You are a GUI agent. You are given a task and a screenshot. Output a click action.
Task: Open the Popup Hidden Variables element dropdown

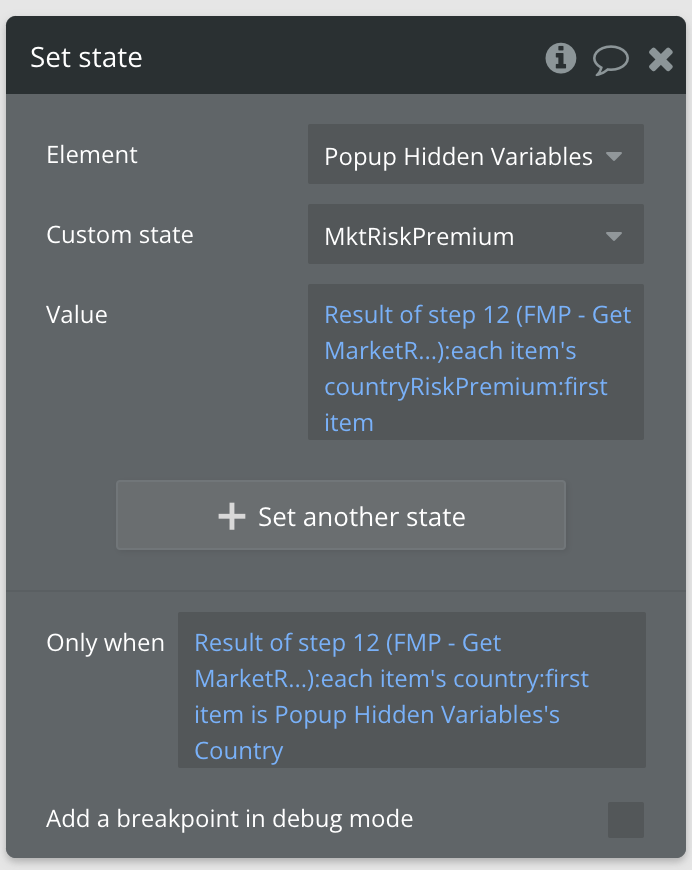pyautogui.click(x=475, y=156)
